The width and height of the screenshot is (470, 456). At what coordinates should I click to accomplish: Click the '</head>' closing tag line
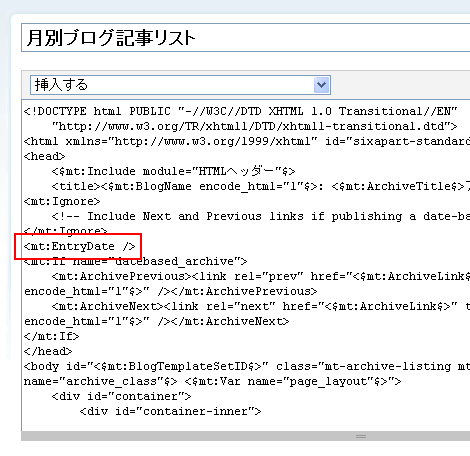click(48, 351)
